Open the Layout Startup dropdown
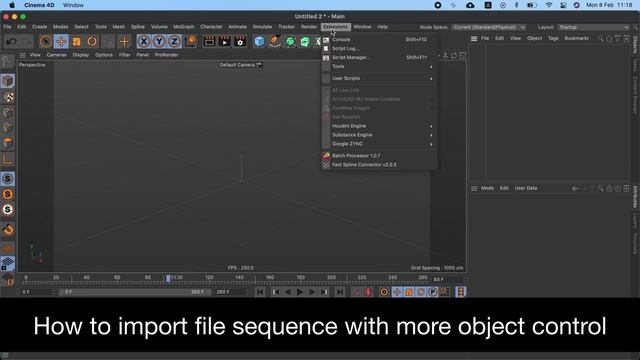This screenshot has width=640, height=360. point(593,27)
